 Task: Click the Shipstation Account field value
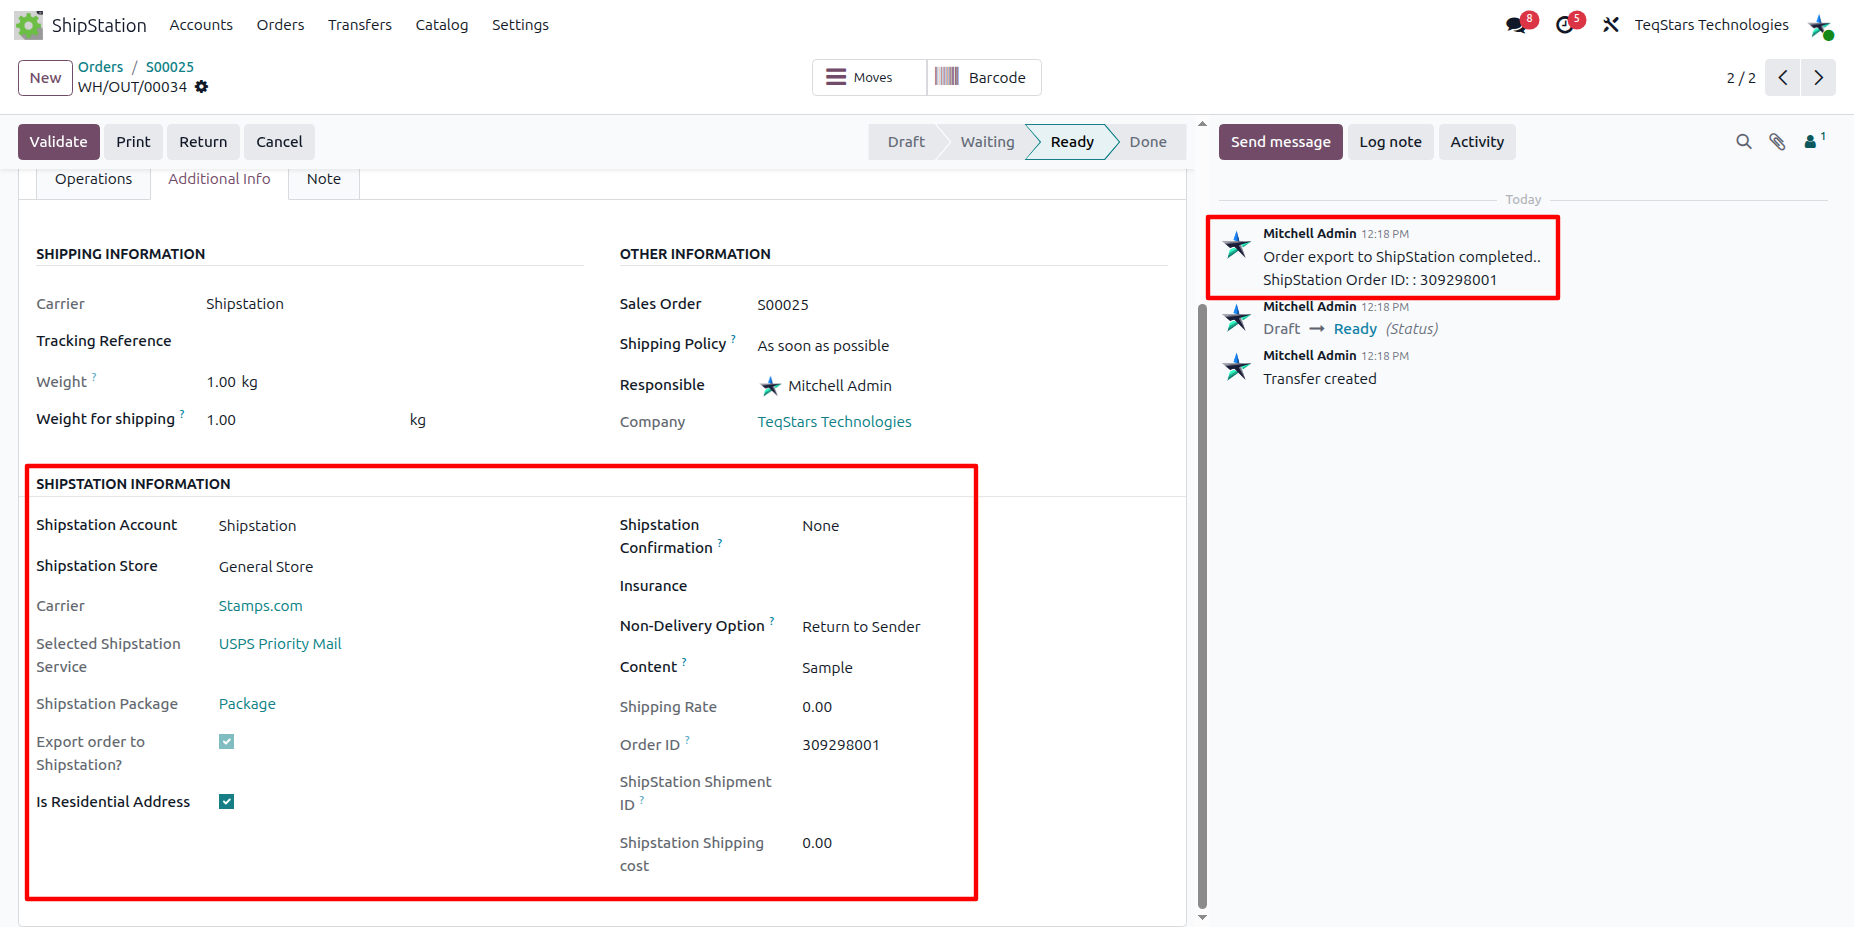tap(257, 526)
